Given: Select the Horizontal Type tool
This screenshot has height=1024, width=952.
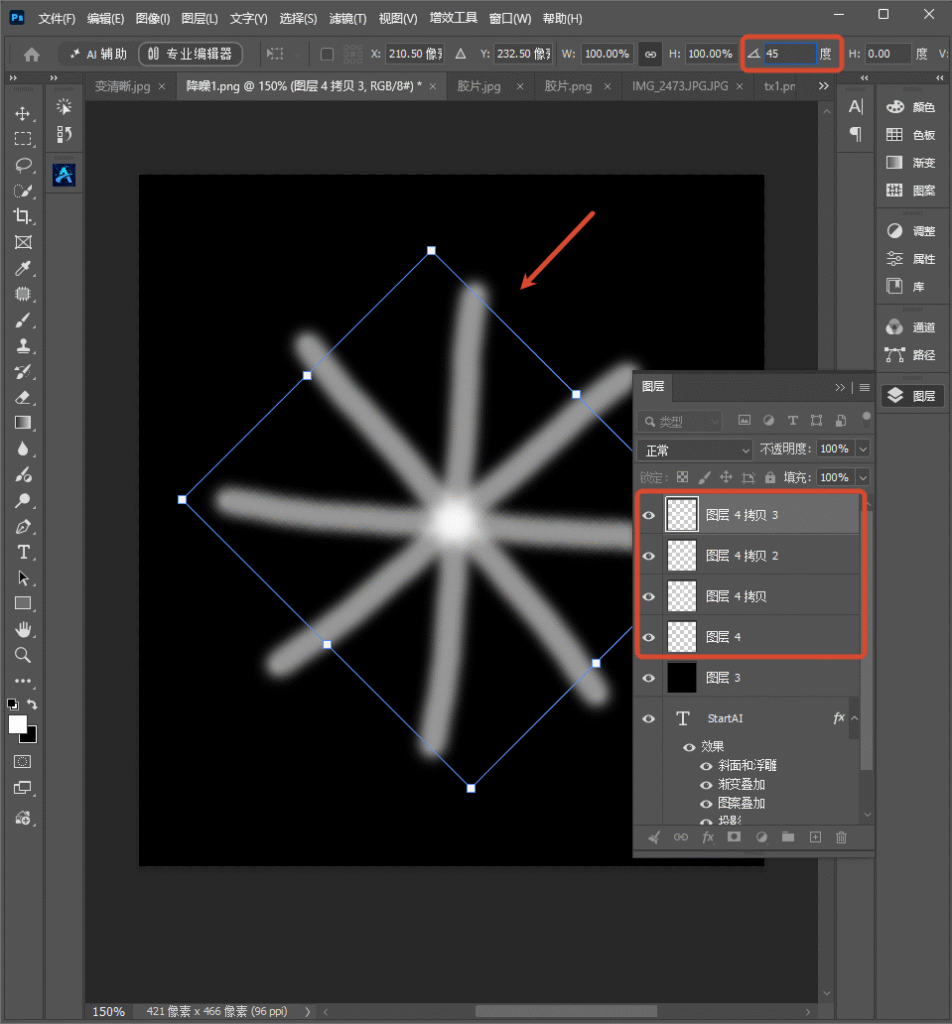Looking at the screenshot, I should (x=23, y=552).
